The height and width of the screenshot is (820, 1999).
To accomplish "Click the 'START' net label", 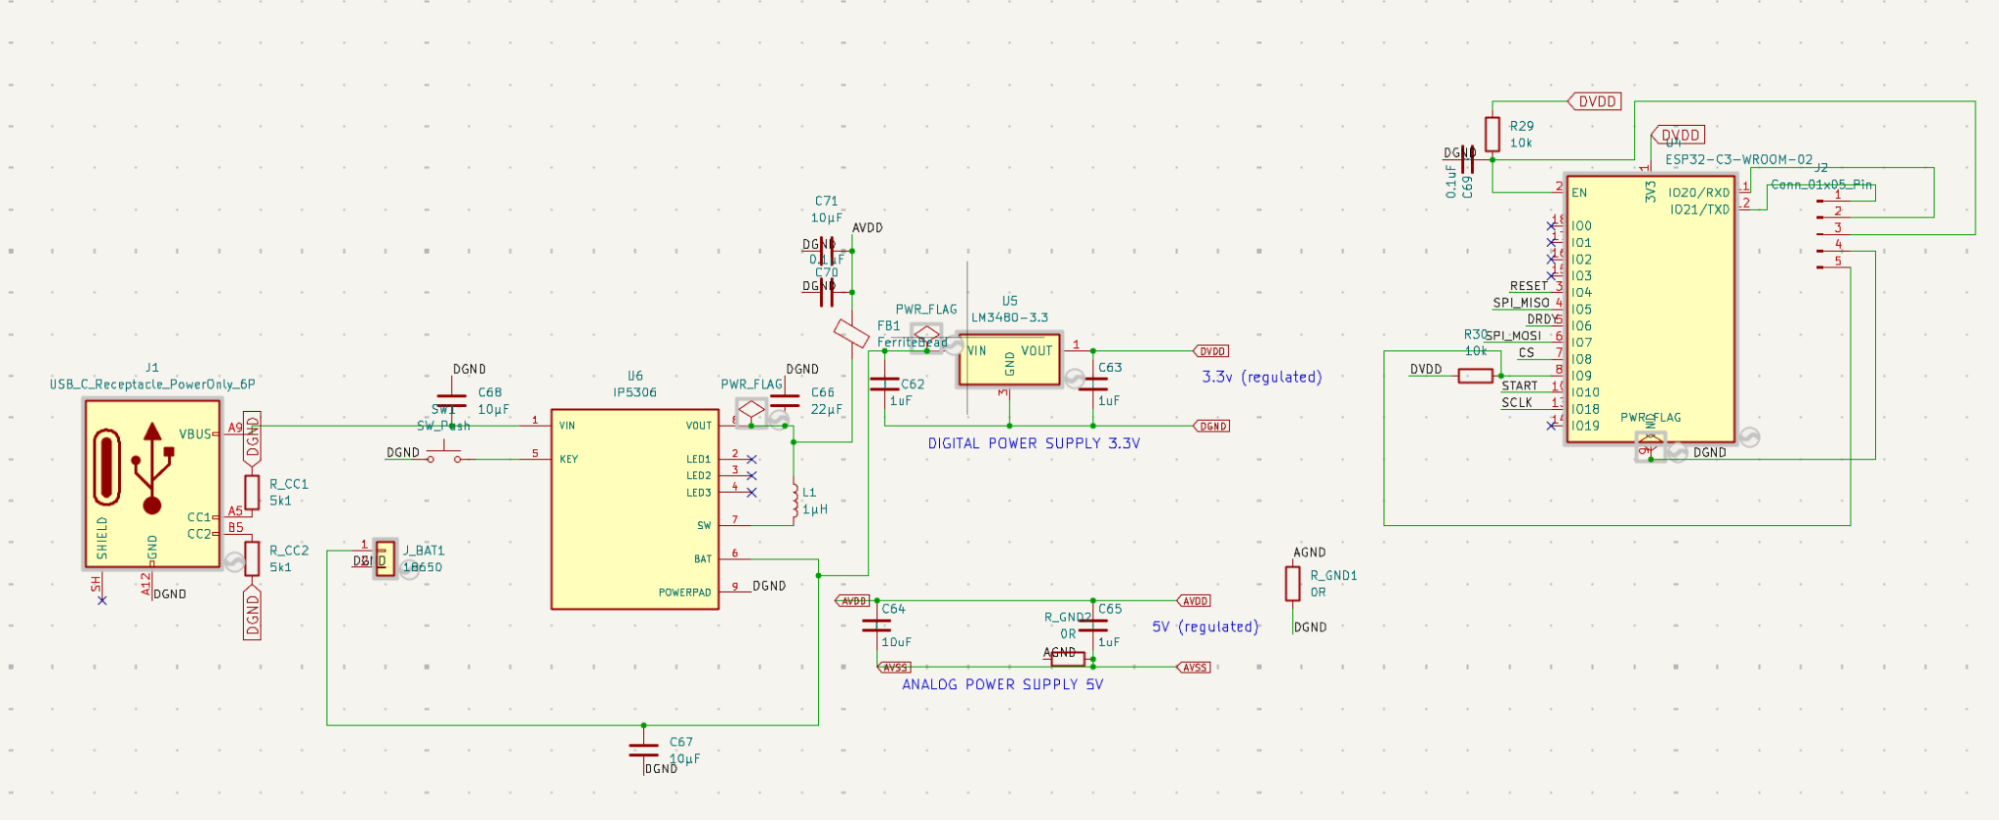I will 1519,386.
